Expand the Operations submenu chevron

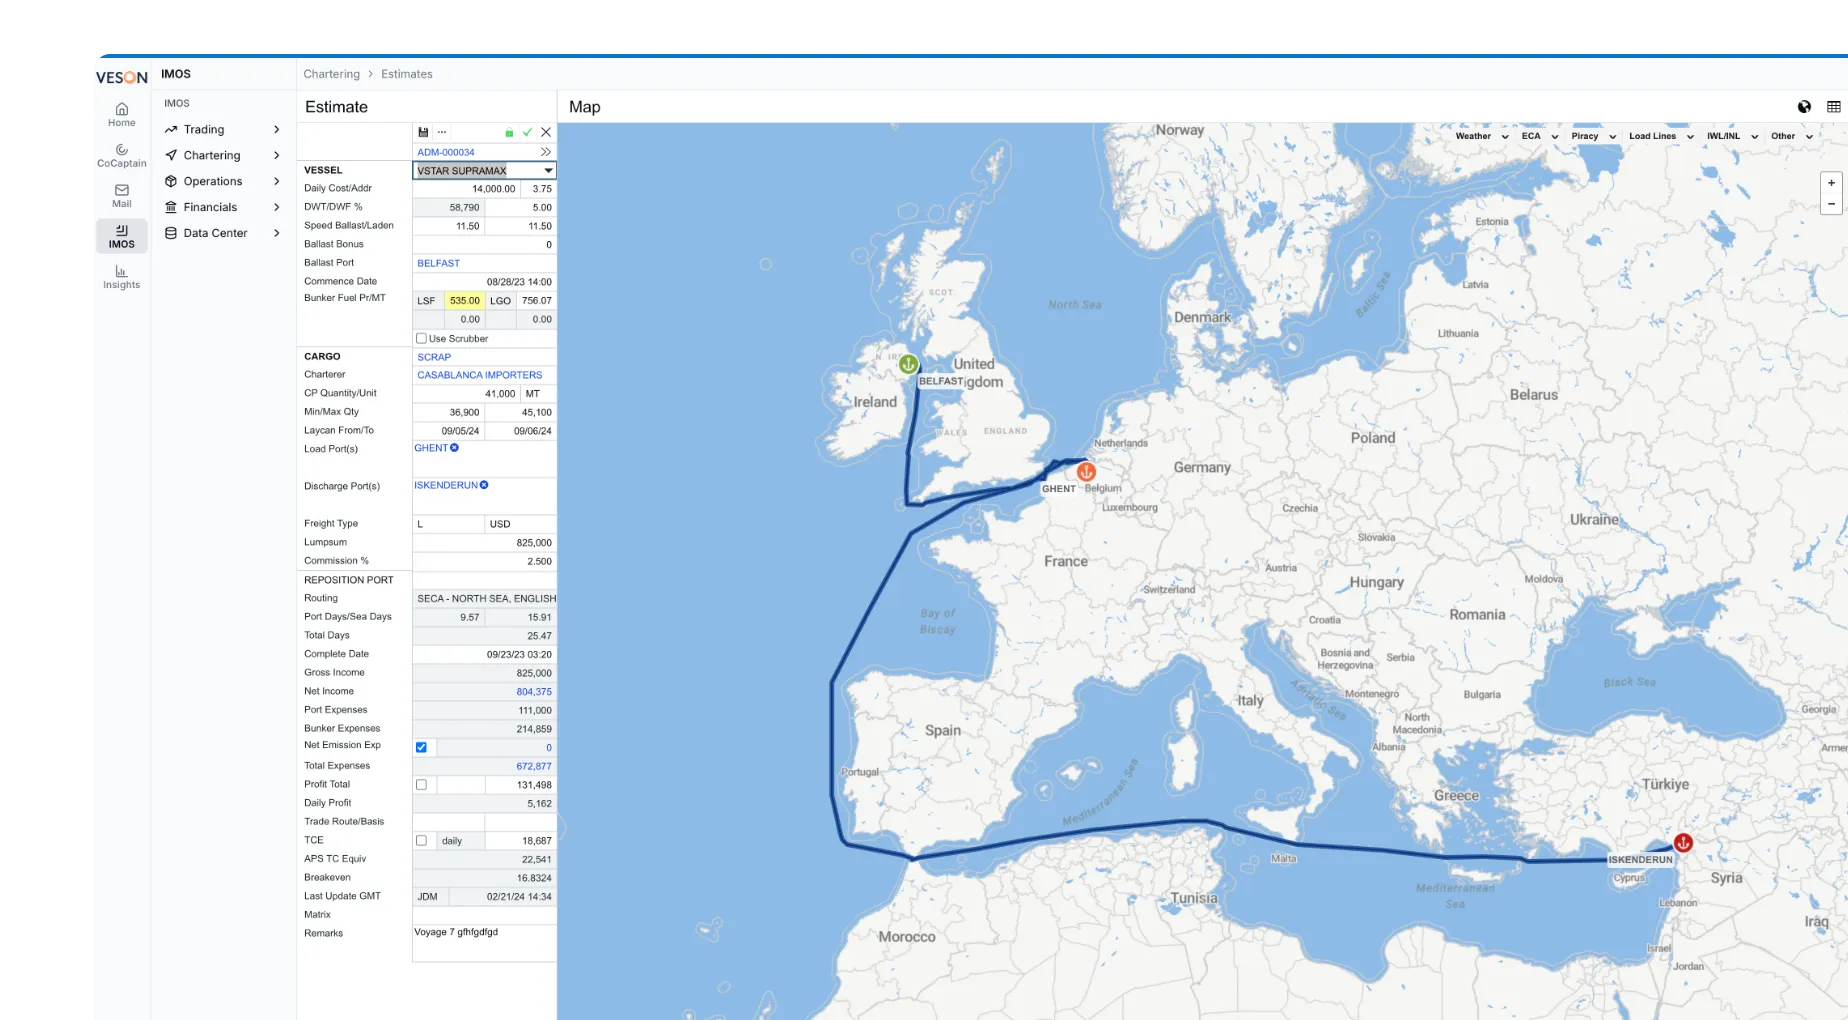click(277, 182)
